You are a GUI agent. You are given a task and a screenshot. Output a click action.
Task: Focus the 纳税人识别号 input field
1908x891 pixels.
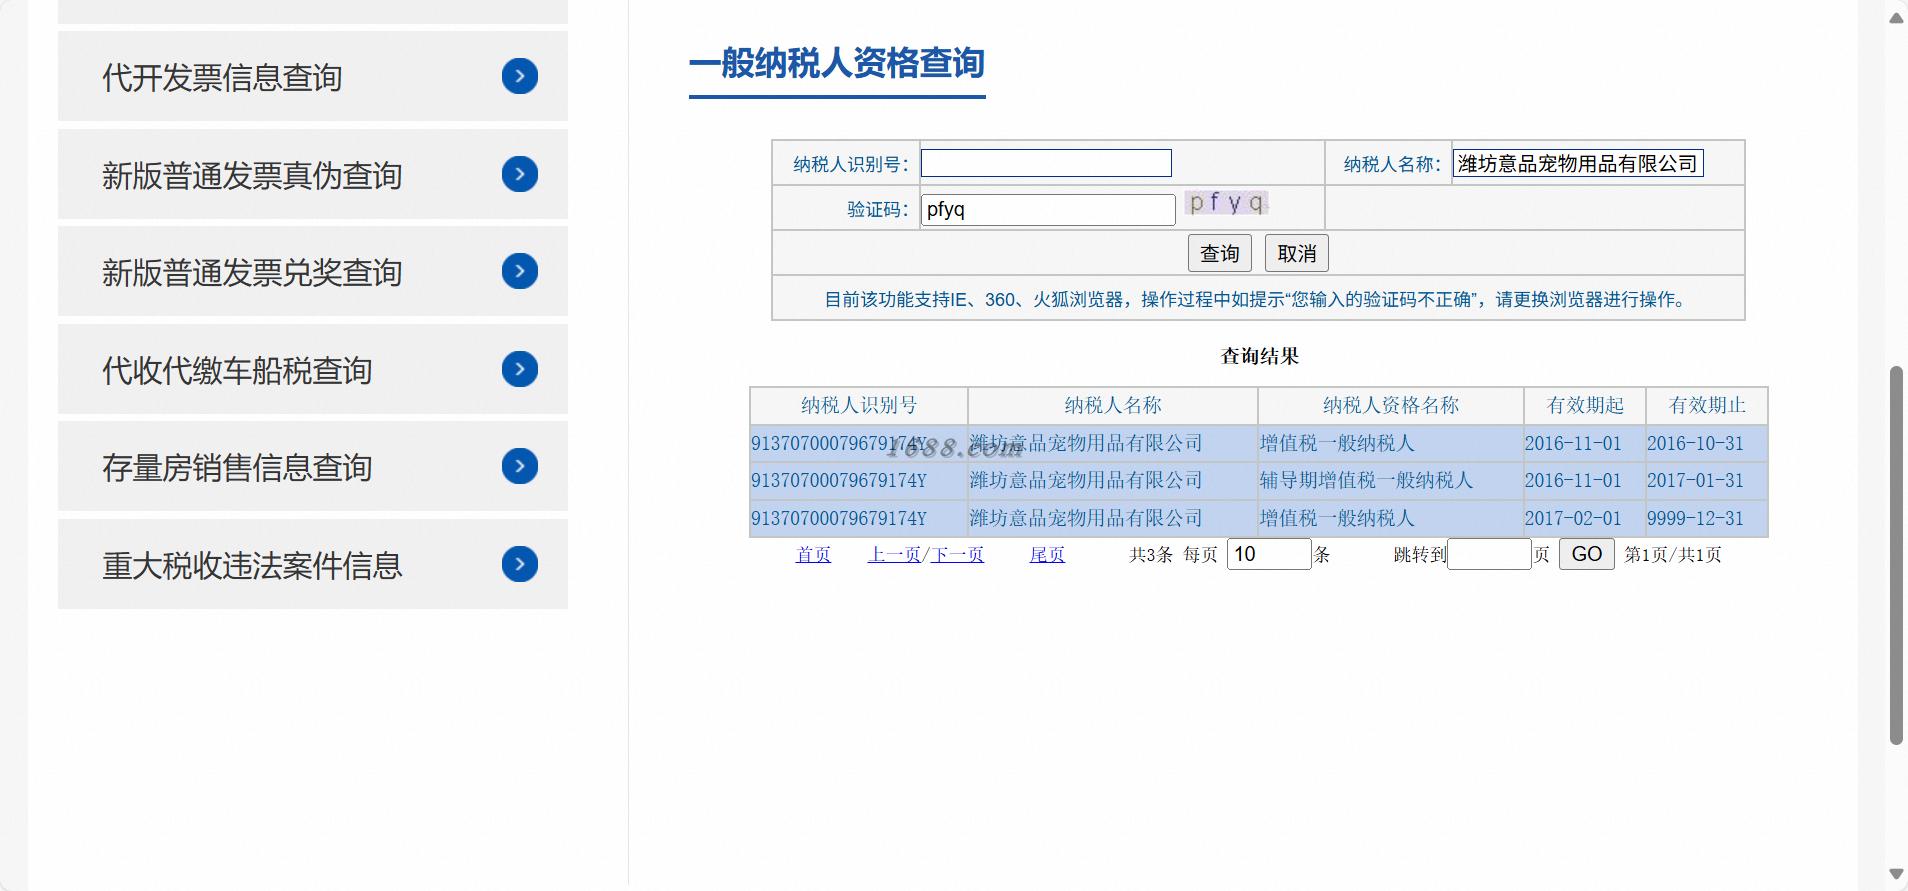click(x=1046, y=163)
